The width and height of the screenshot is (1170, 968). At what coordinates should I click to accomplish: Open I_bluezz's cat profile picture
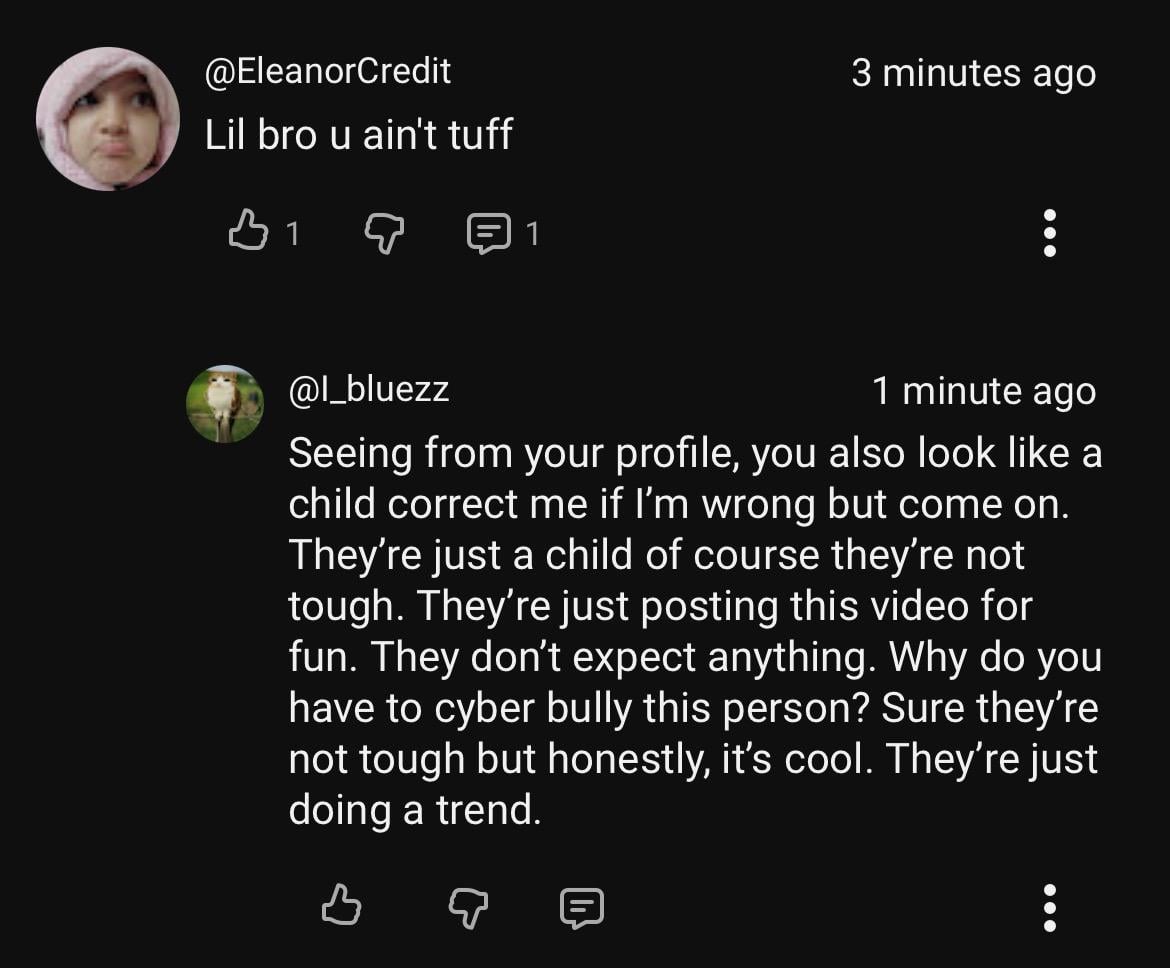[225, 404]
